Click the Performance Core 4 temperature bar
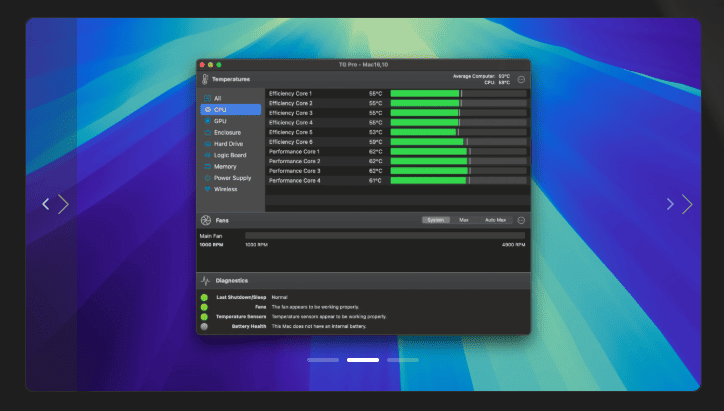This screenshot has height=411, width=724. point(459,181)
